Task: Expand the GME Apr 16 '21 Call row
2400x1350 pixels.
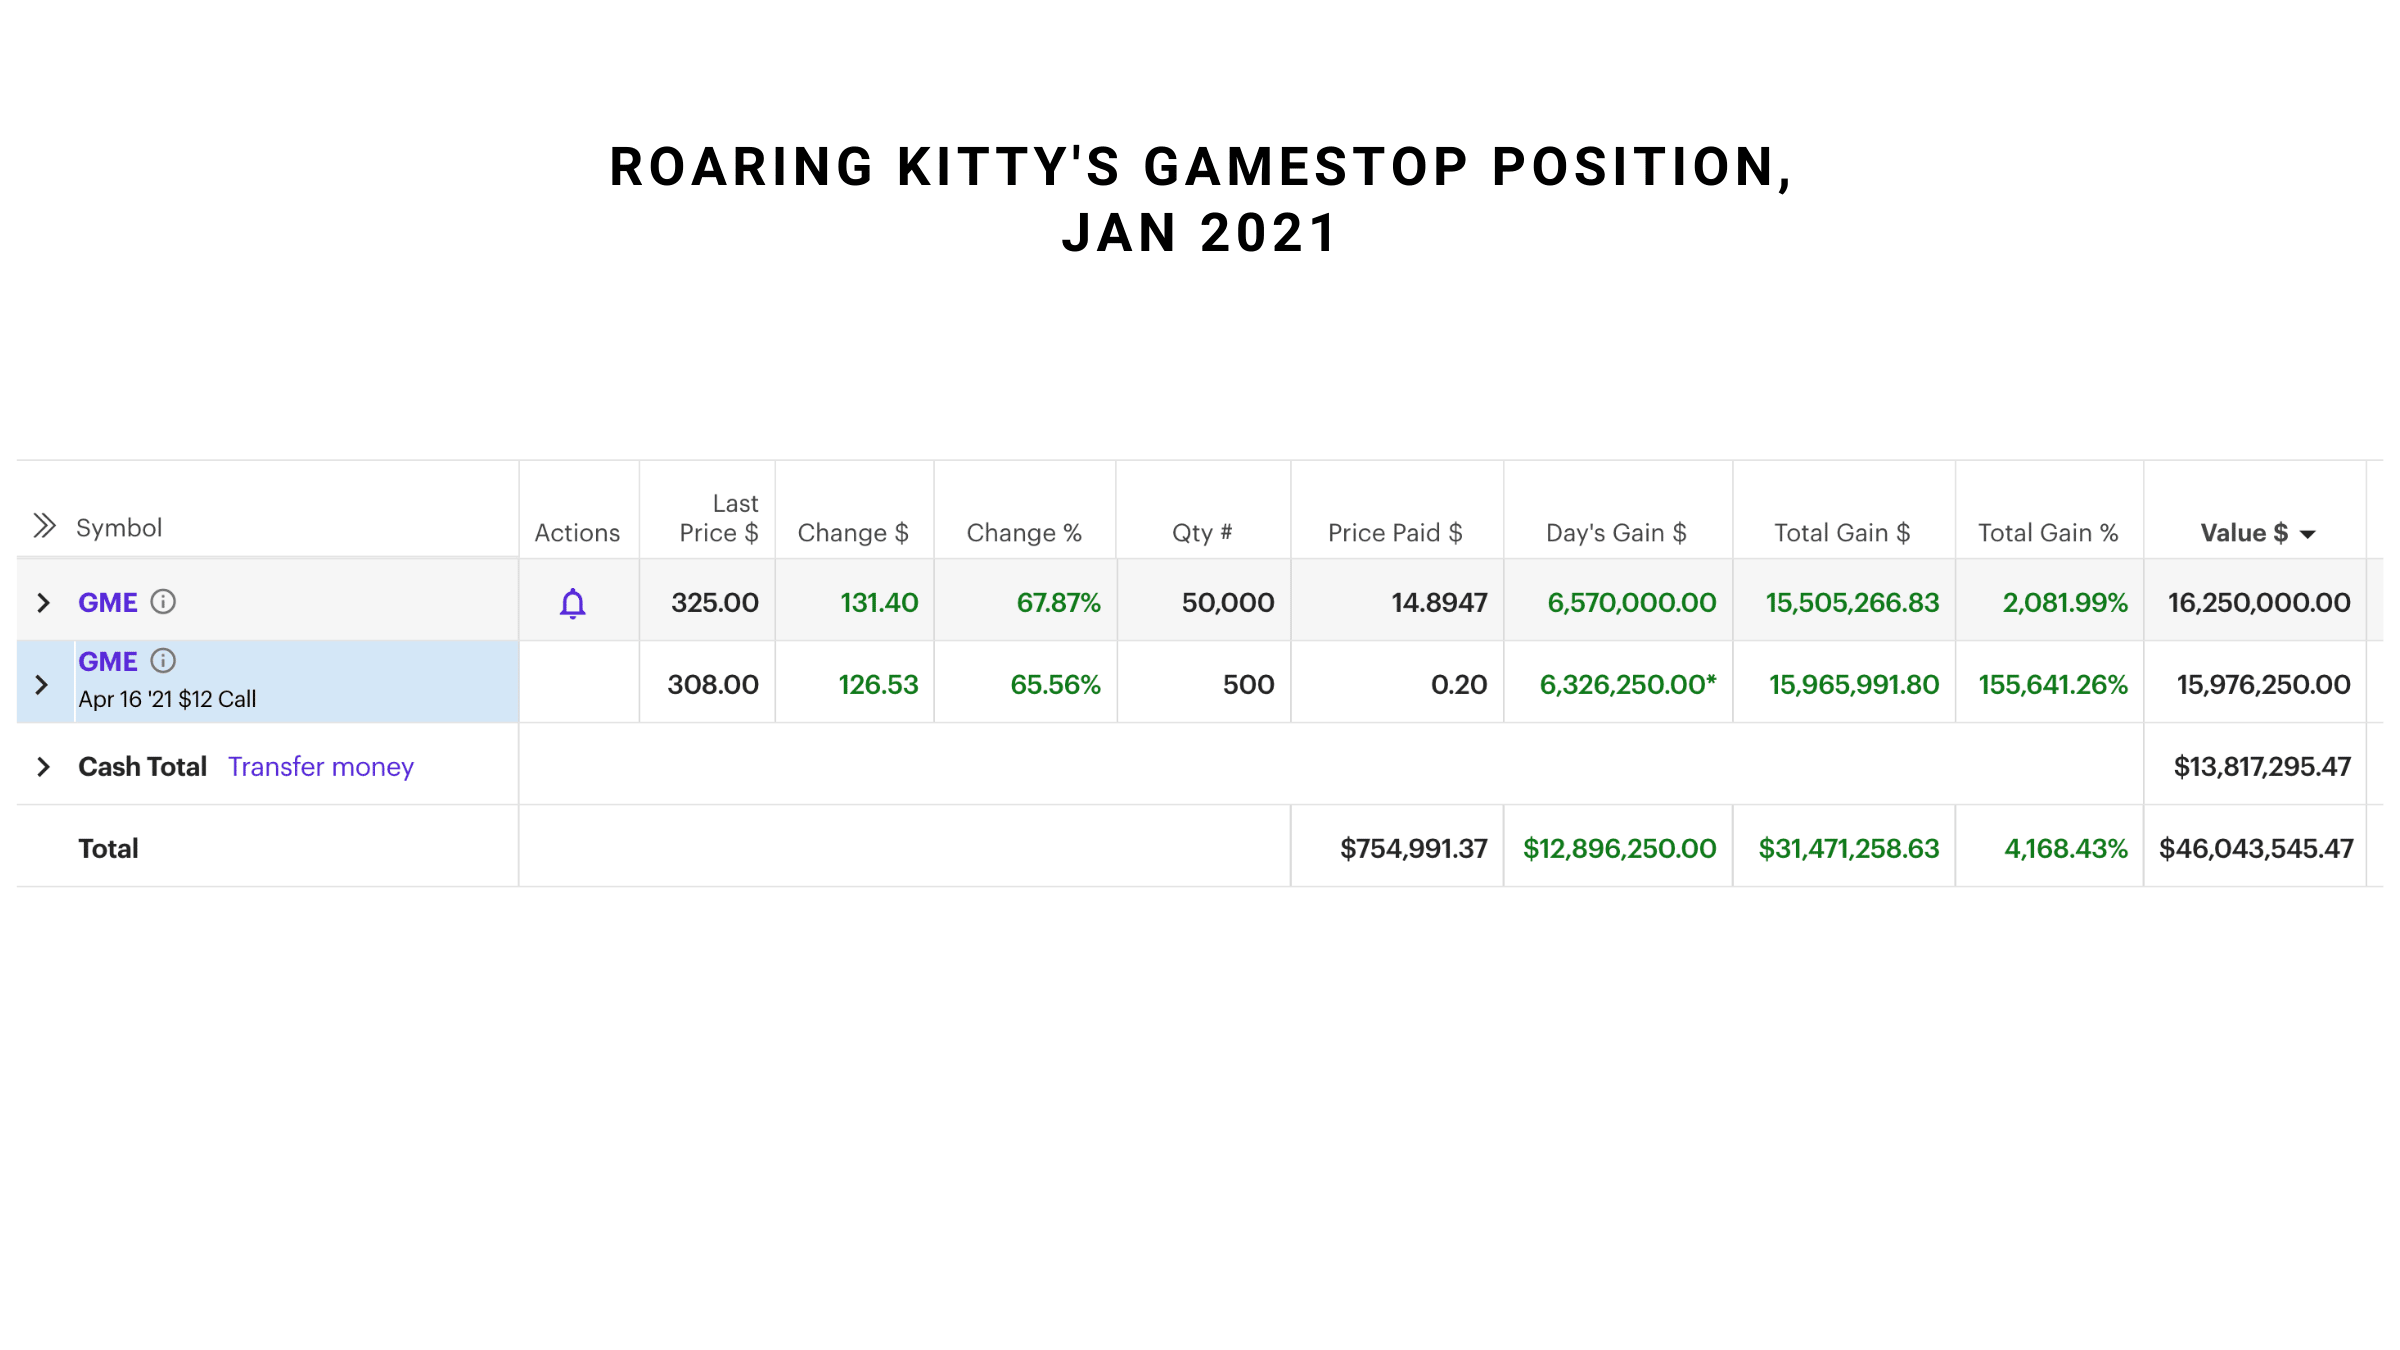Action: [41, 685]
